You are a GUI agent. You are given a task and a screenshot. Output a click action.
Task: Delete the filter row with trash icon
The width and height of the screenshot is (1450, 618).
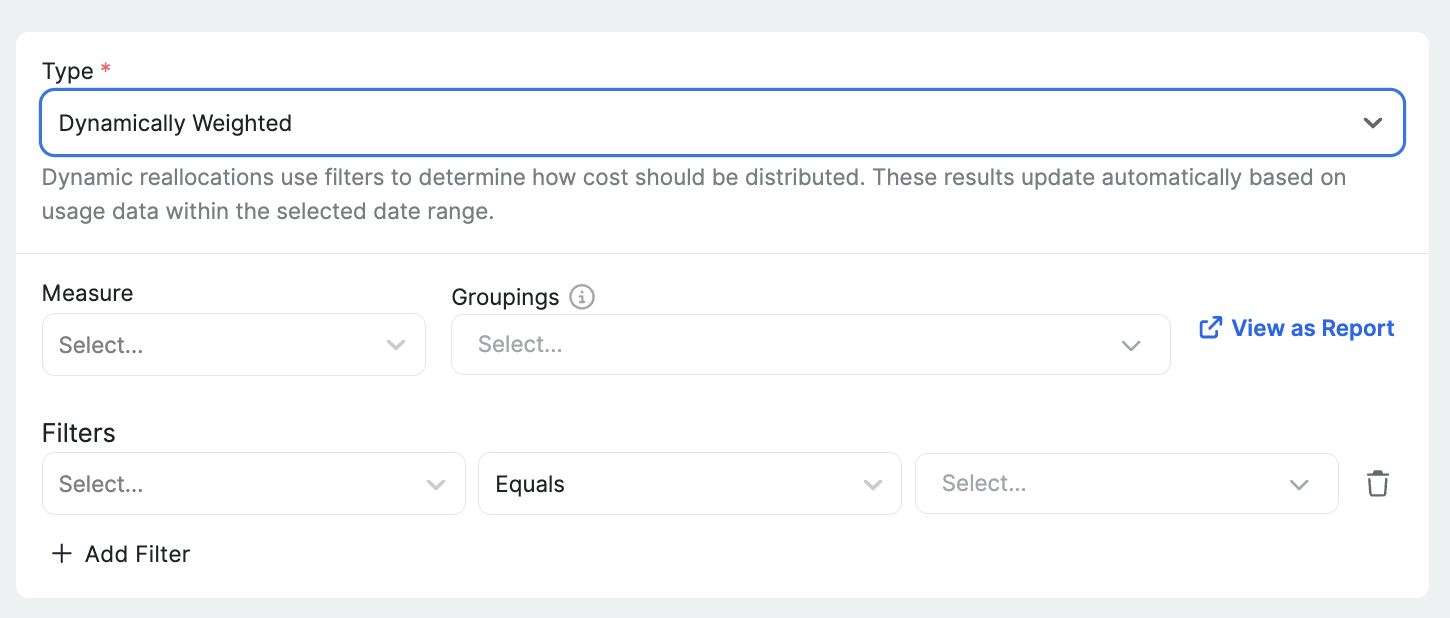click(x=1378, y=484)
